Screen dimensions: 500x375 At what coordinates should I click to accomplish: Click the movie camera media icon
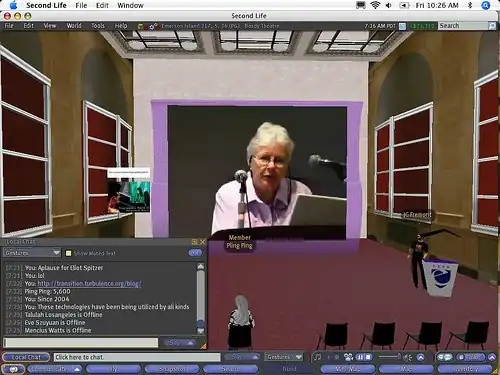click(348, 357)
